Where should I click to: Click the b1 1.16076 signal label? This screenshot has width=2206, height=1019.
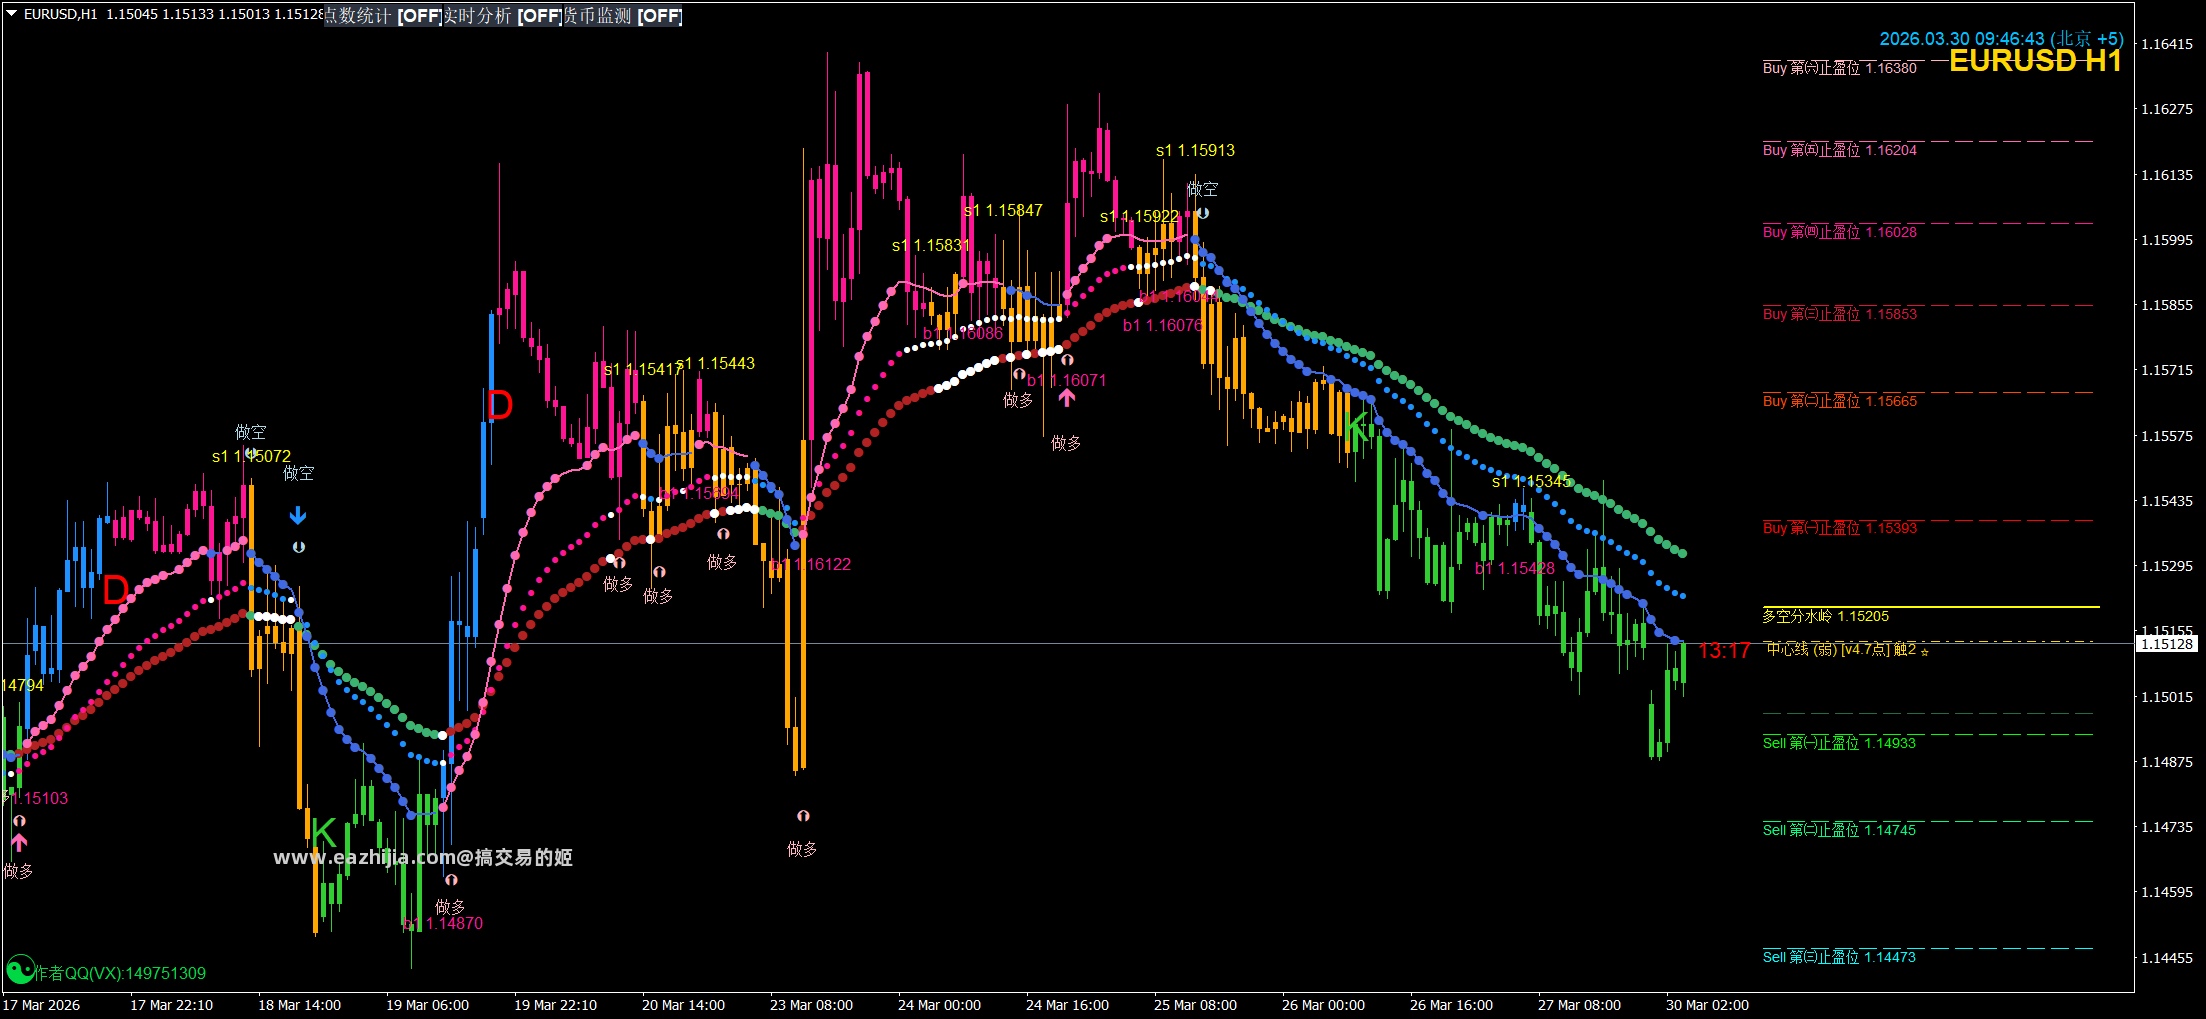tap(1163, 325)
